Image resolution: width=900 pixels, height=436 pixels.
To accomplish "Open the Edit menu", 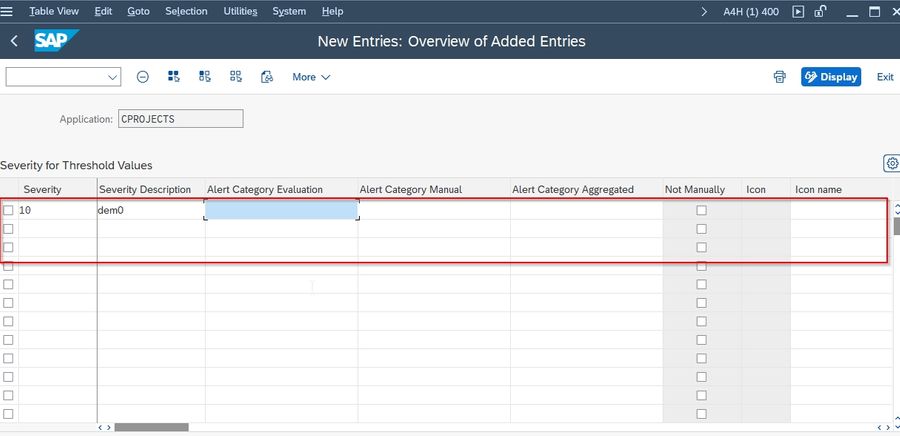I will point(103,11).
